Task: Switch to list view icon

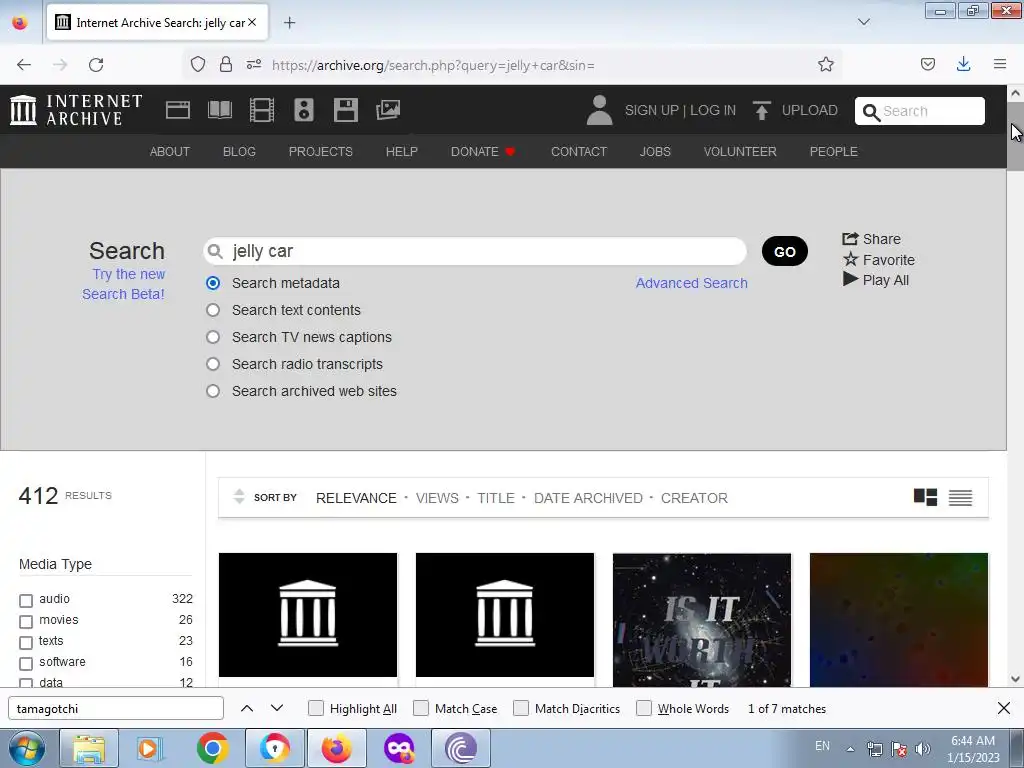Action: [960, 498]
